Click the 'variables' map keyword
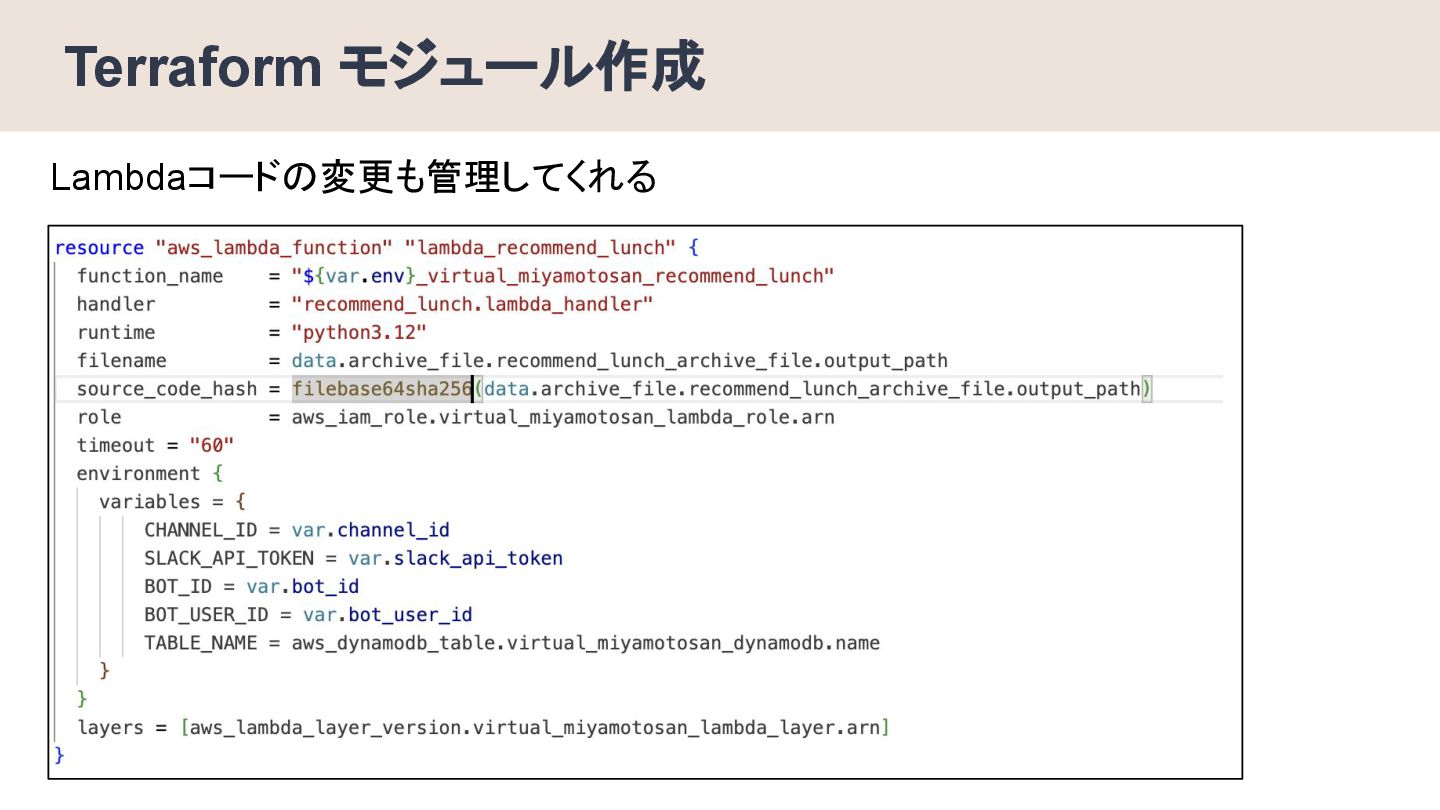The height and width of the screenshot is (810, 1440). click(x=150, y=501)
